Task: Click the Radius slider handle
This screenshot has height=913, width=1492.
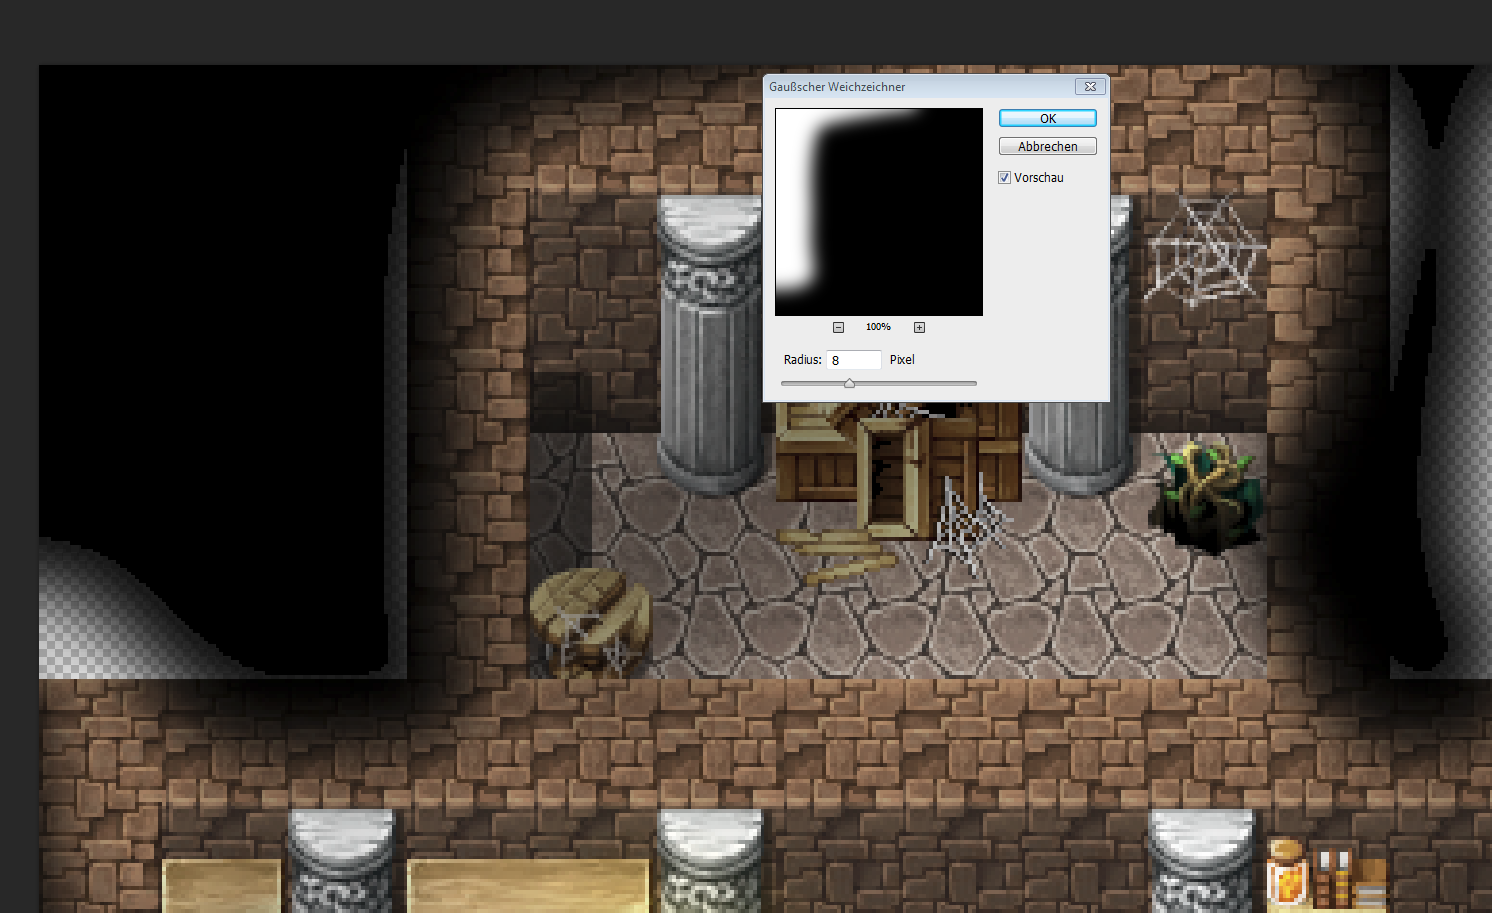Action: coord(849,383)
